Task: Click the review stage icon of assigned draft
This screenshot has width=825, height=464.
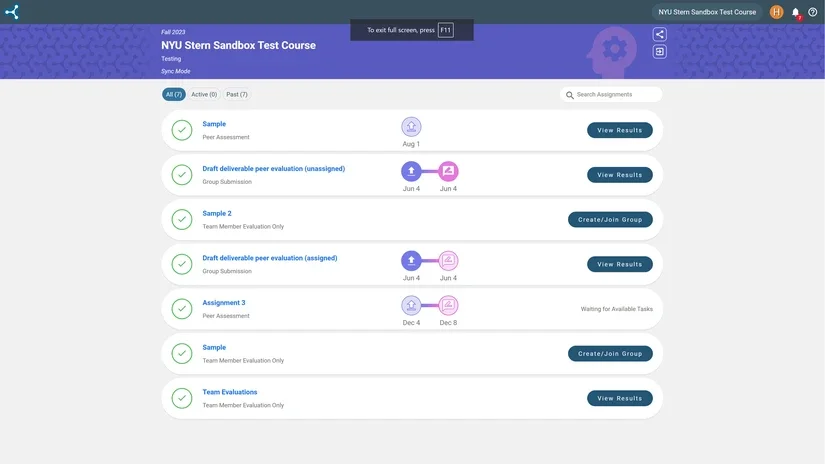Action: (448, 260)
